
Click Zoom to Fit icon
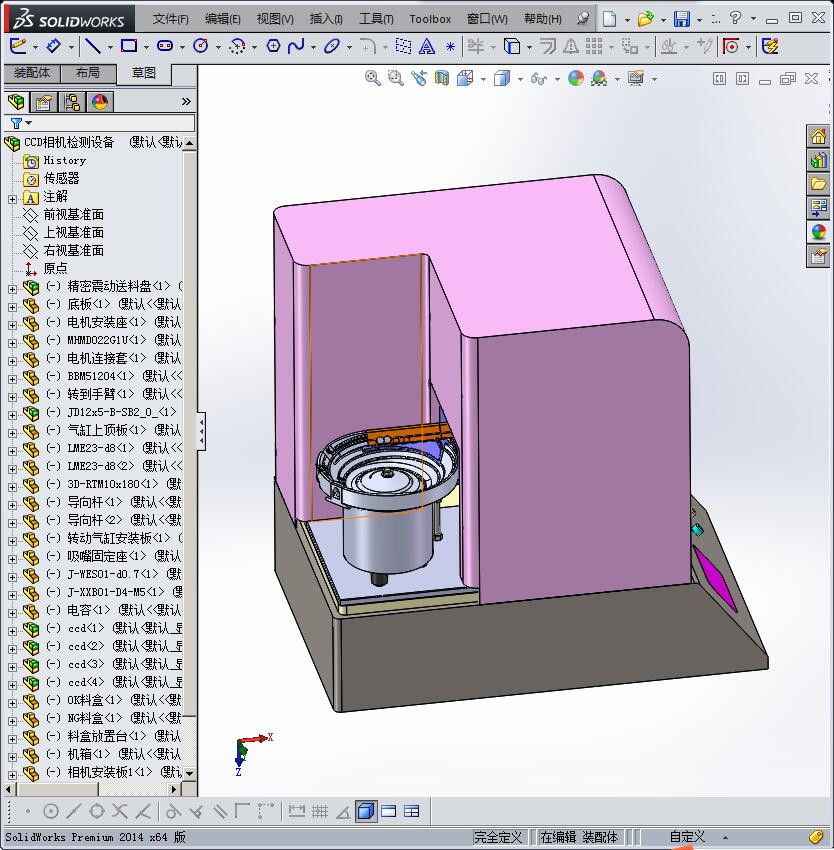click(373, 79)
